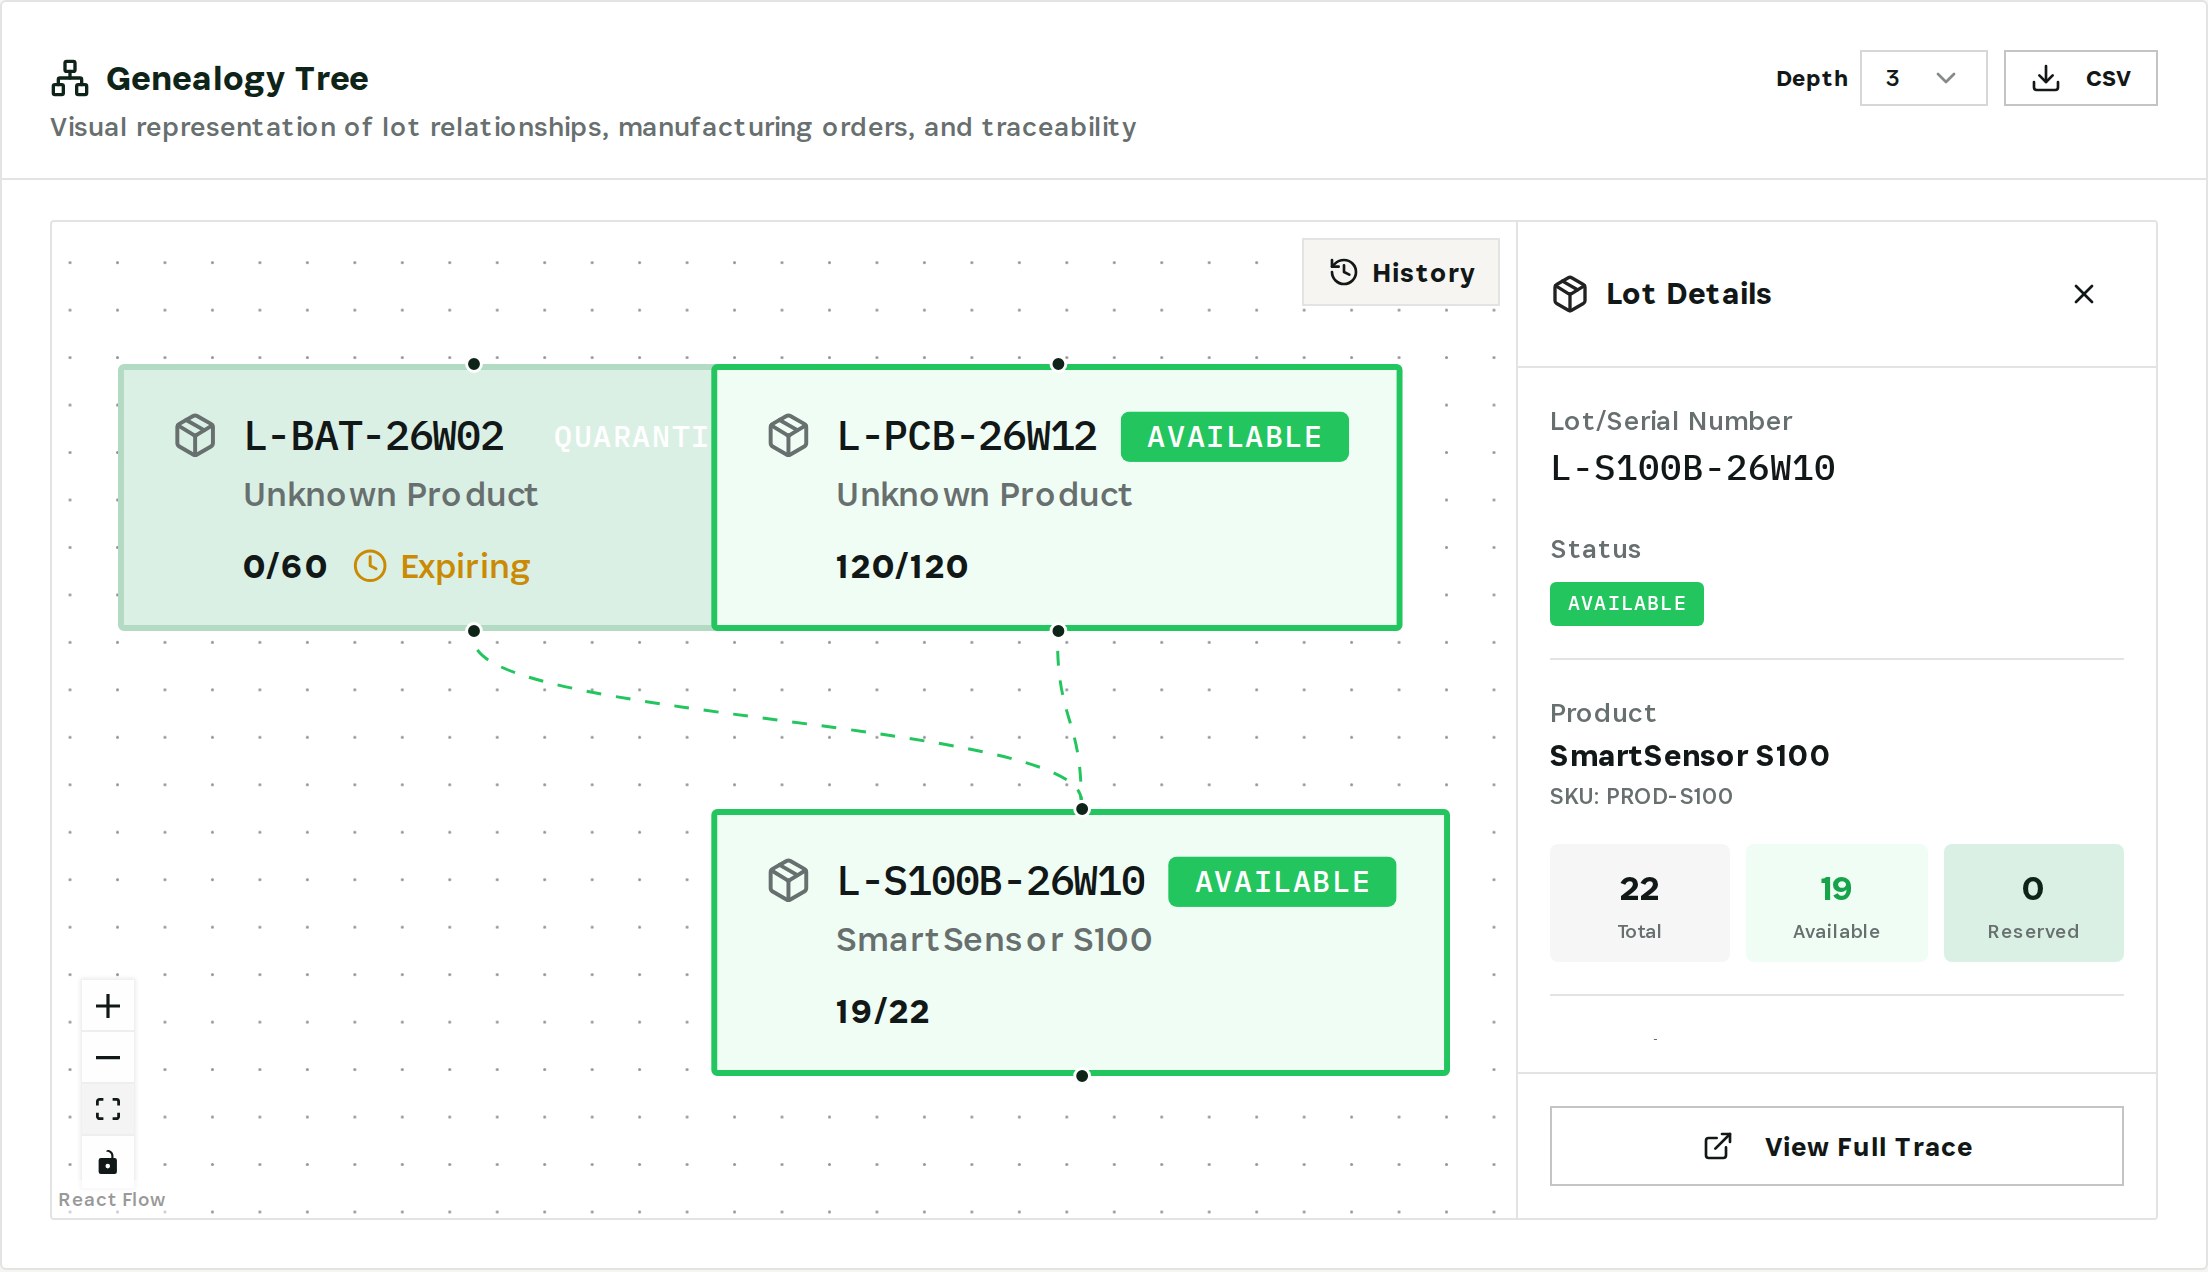Click the package icon on L-PCB-26W12
2208x1272 pixels.
click(788, 436)
